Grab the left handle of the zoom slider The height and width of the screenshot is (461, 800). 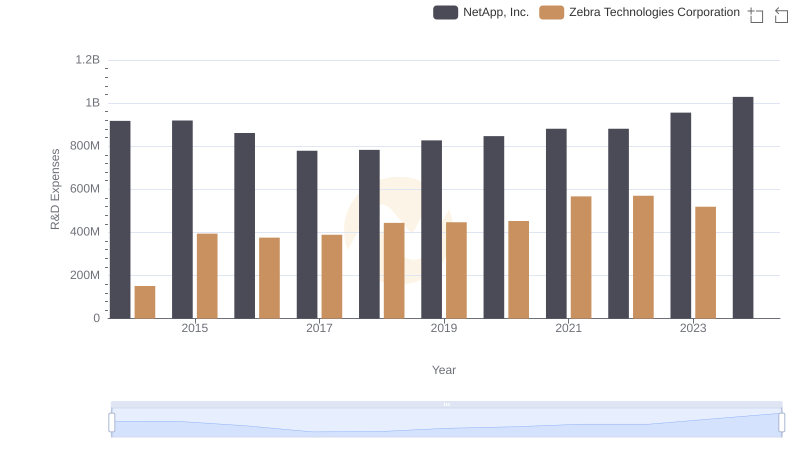point(112,423)
